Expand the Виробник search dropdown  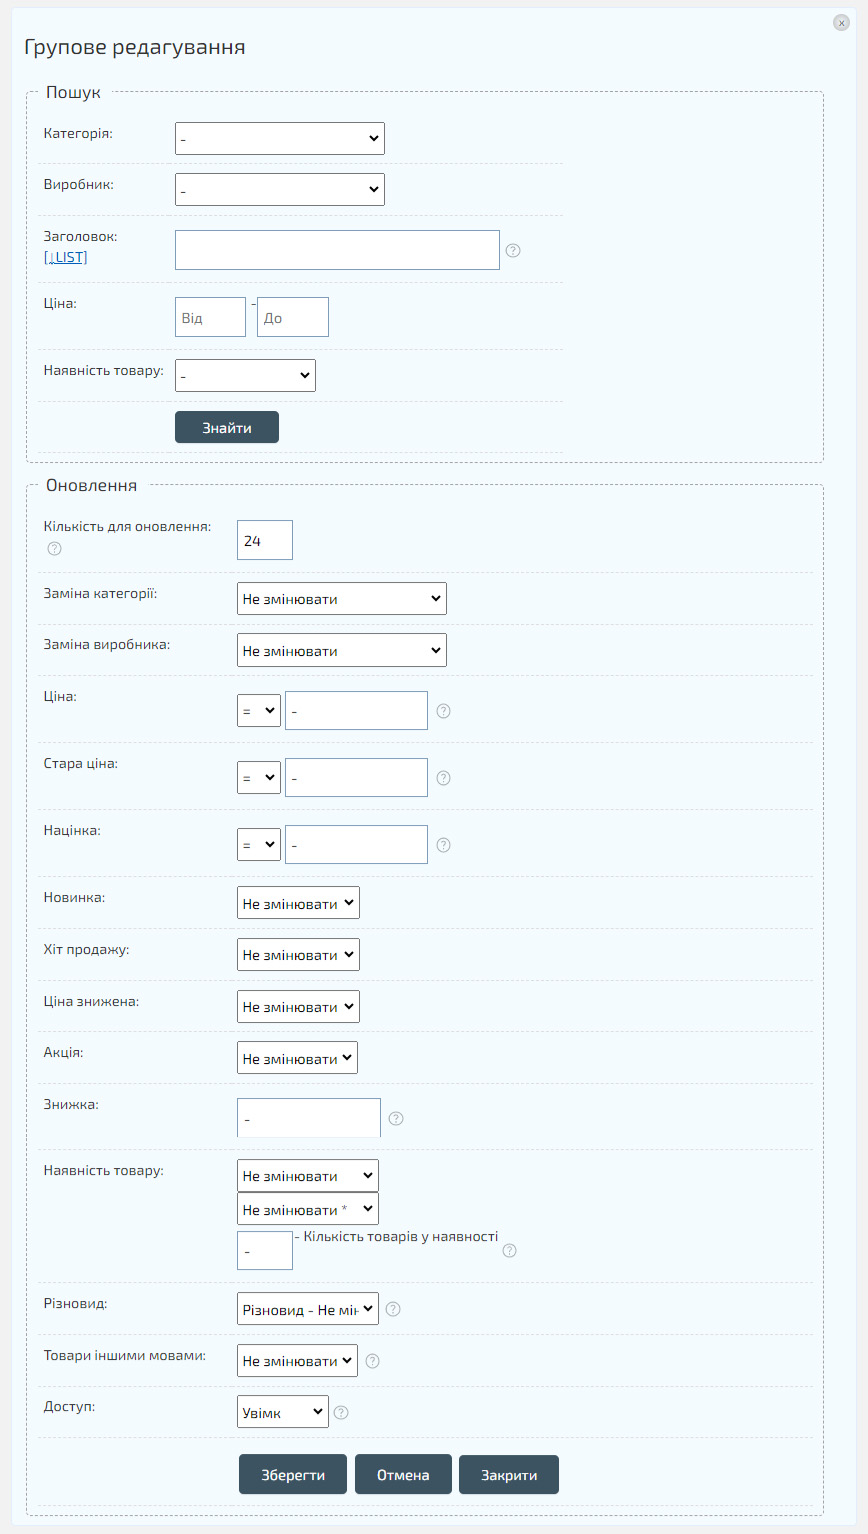click(279, 189)
